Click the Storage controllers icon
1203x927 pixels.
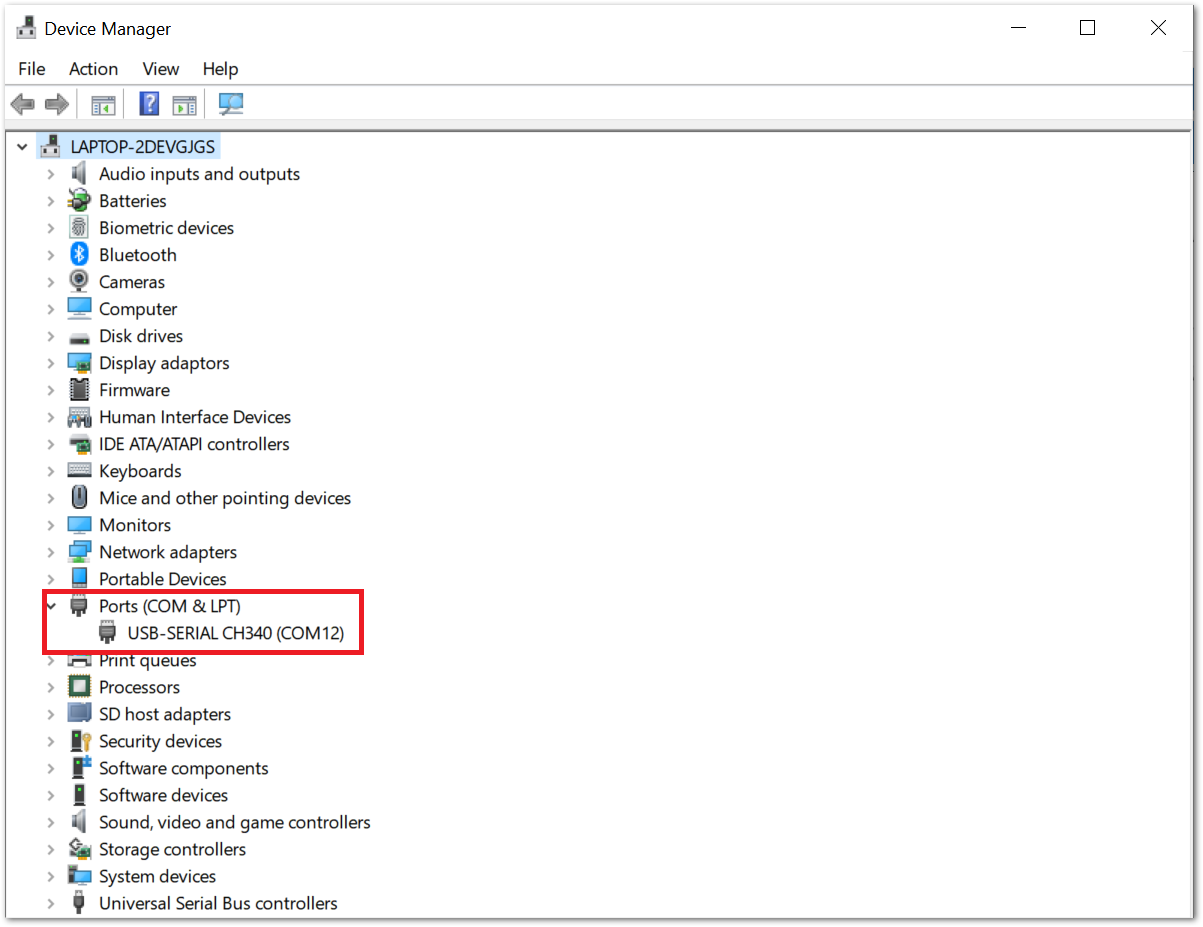tap(79, 849)
